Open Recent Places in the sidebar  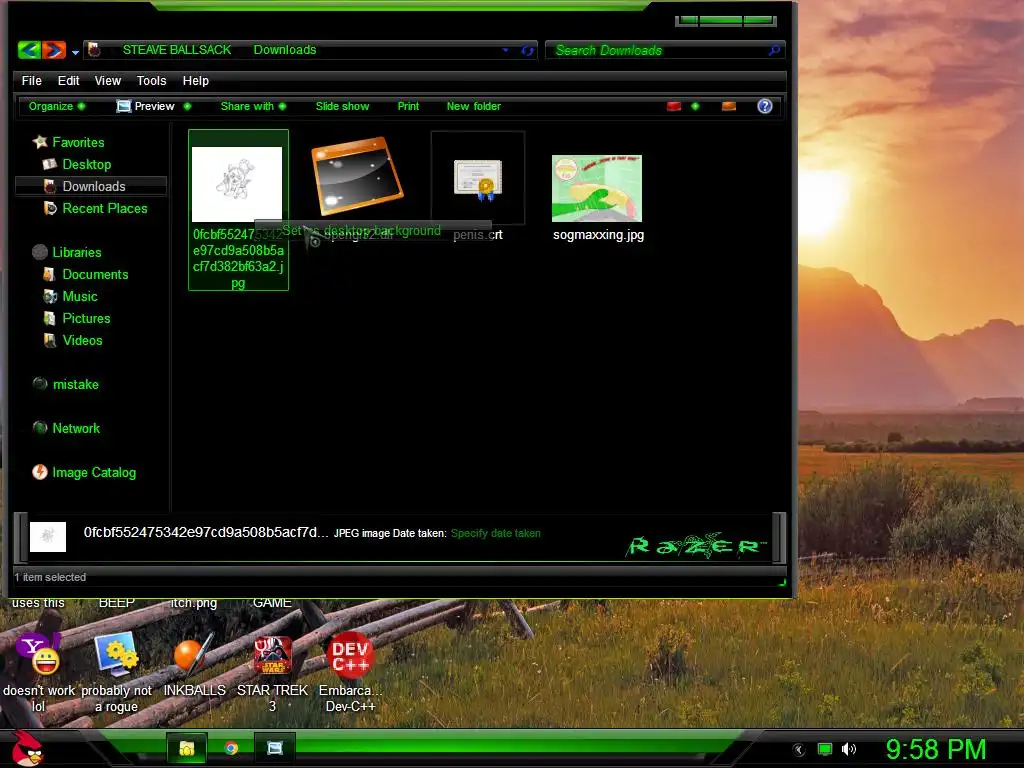(105, 208)
